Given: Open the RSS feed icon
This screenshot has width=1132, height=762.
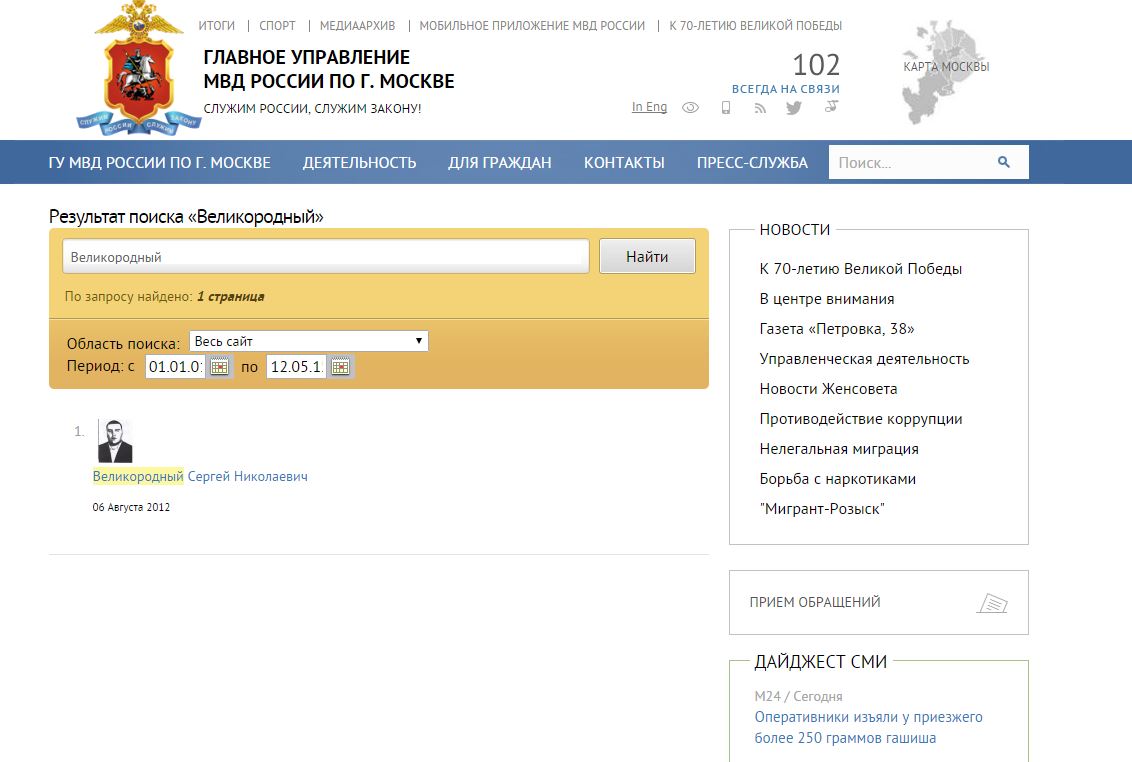Looking at the screenshot, I should click(x=760, y=108).
